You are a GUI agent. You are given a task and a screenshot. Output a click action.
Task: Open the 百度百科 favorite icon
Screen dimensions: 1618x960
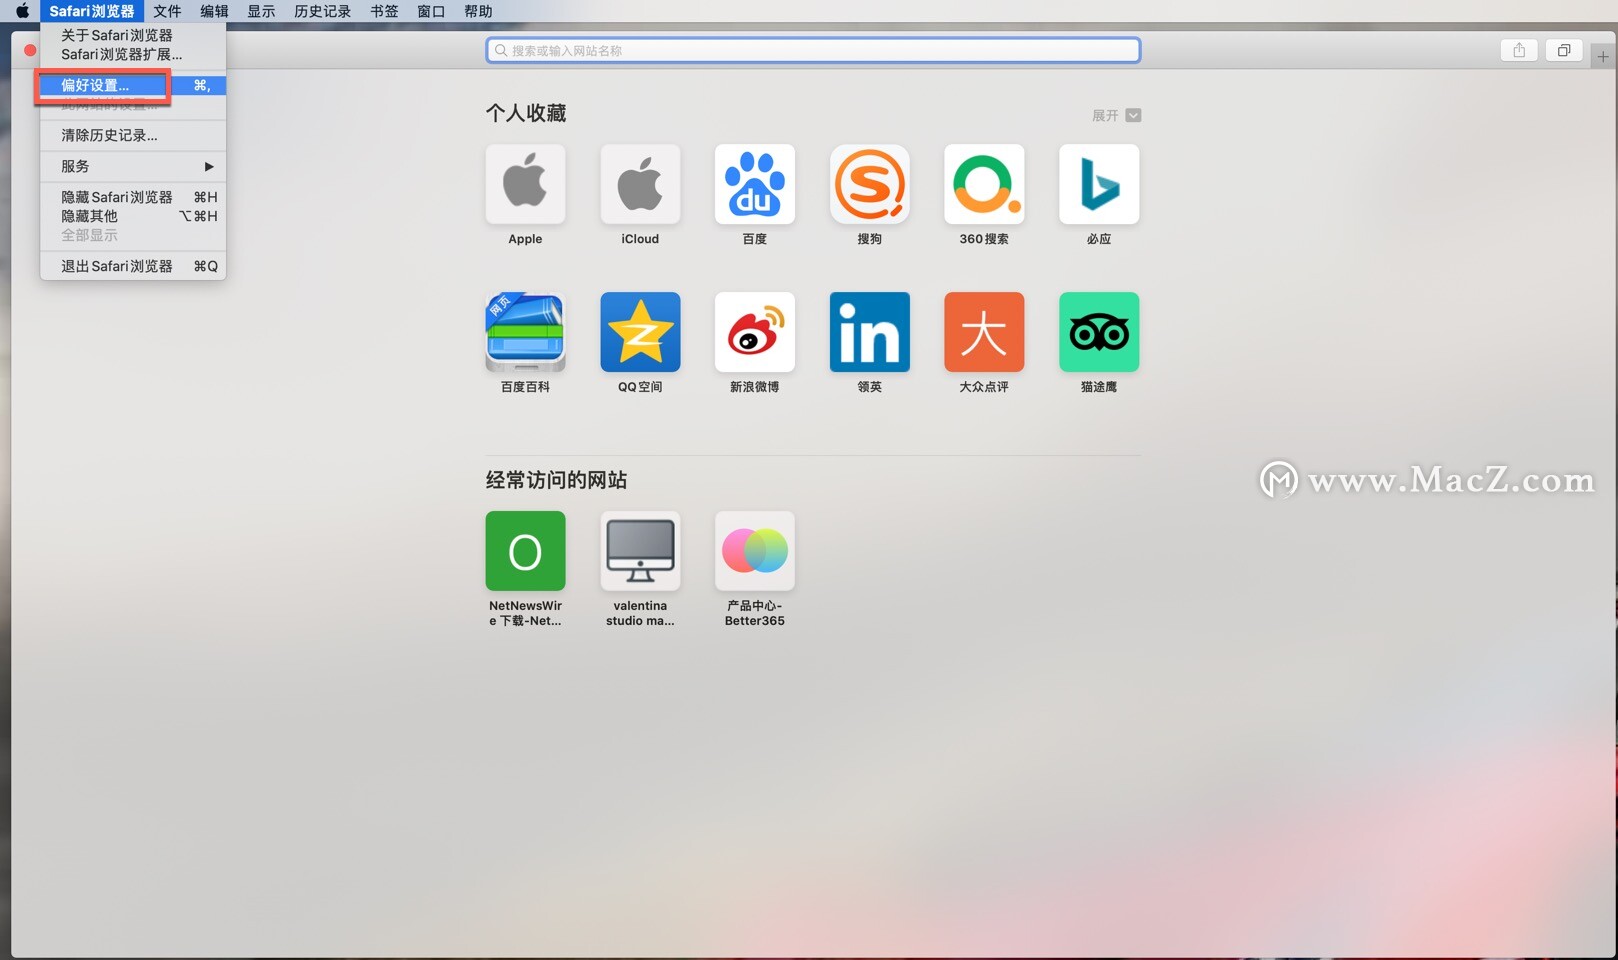(x=525, y=332)
